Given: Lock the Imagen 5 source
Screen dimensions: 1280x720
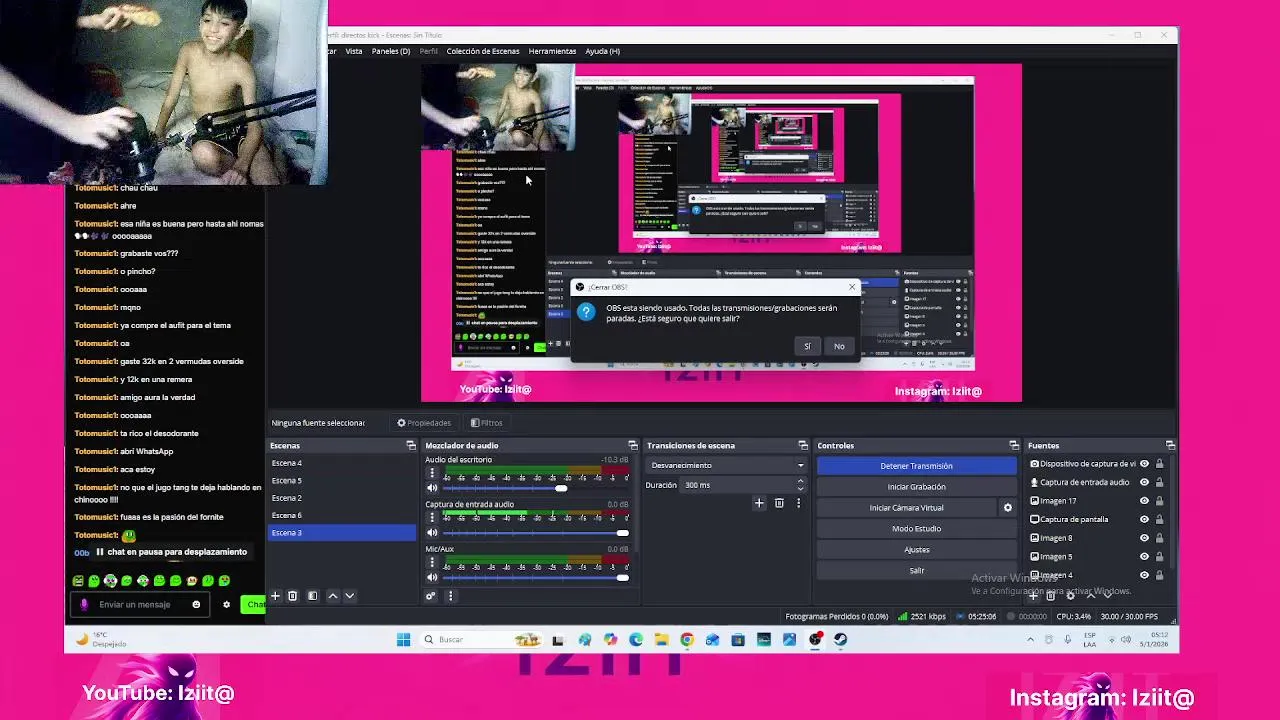Looking at the screenshot, I should click(x=1159, y=556).
